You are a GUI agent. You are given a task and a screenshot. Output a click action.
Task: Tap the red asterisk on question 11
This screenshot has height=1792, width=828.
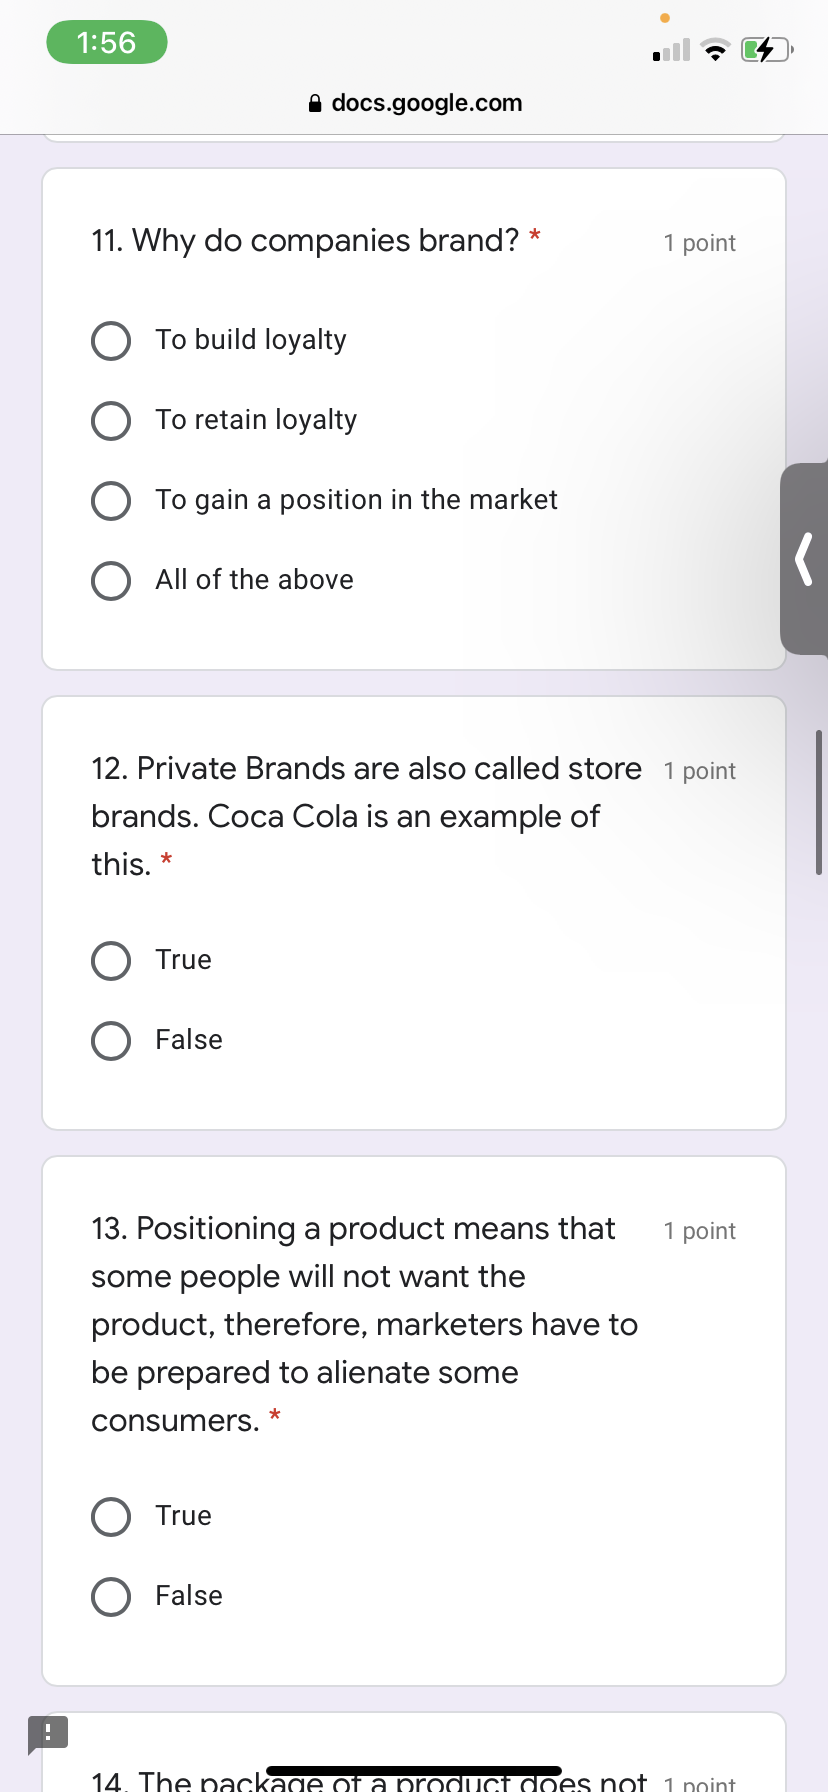click(x=534, y=237)
